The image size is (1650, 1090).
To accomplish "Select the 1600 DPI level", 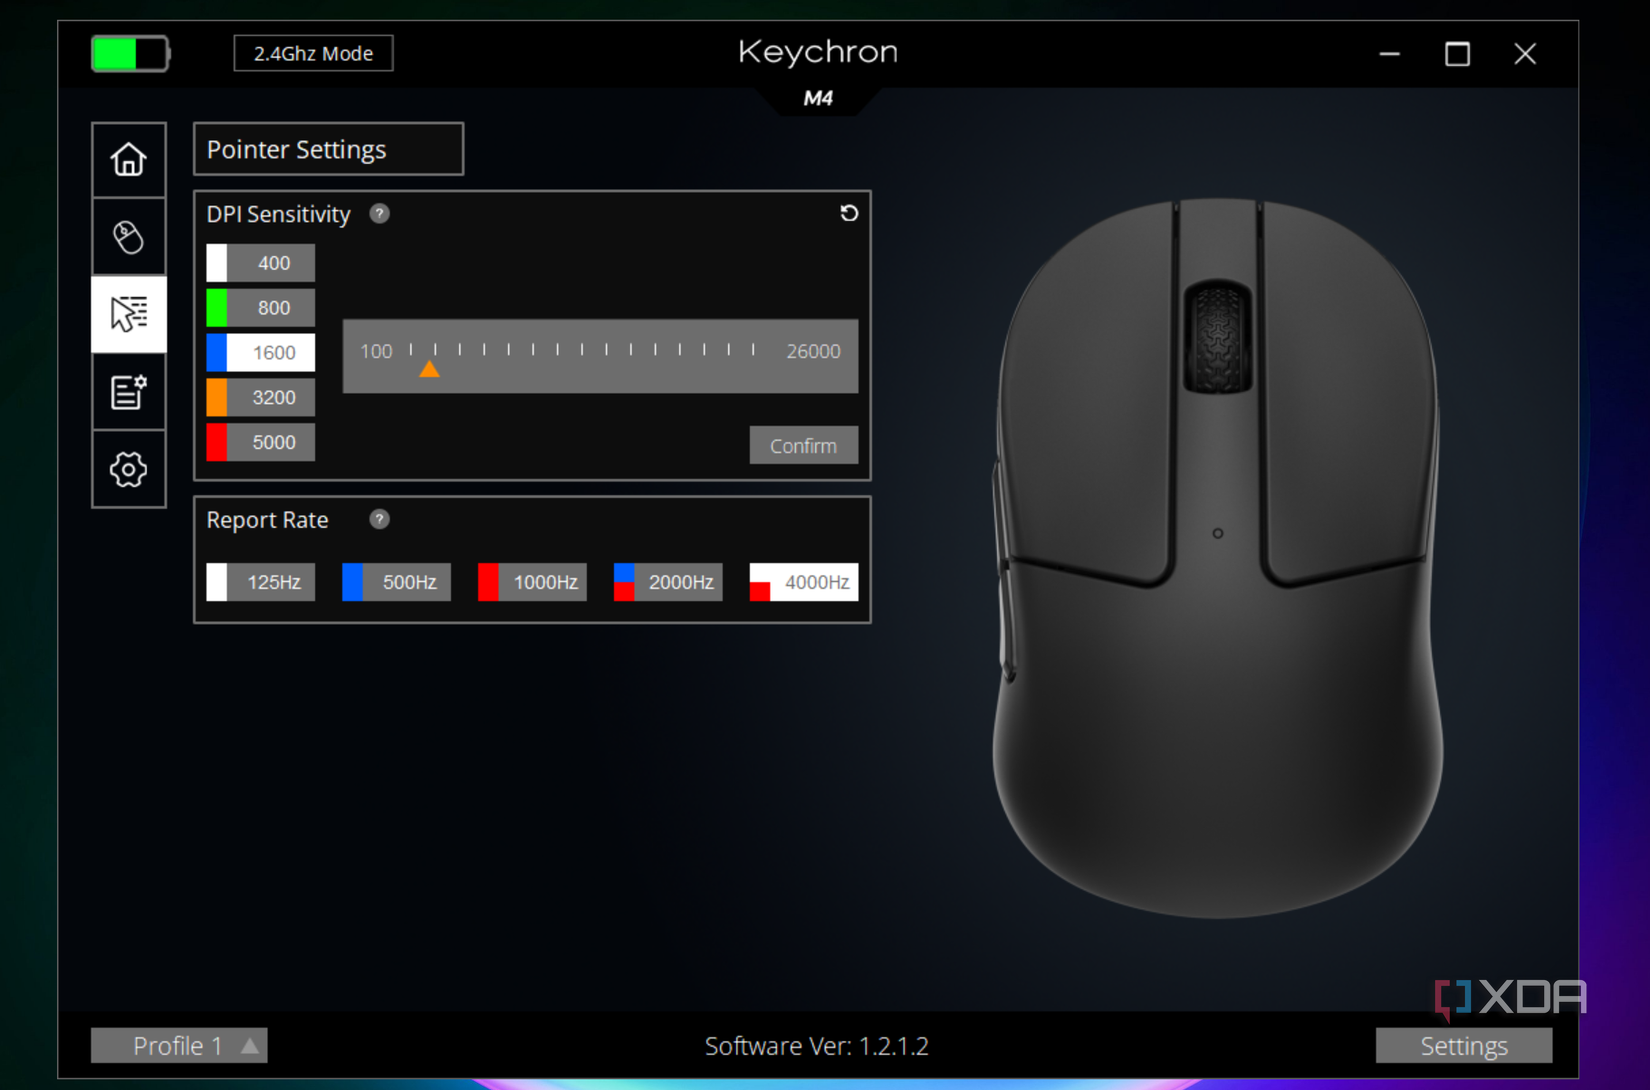I will (260, 352).
